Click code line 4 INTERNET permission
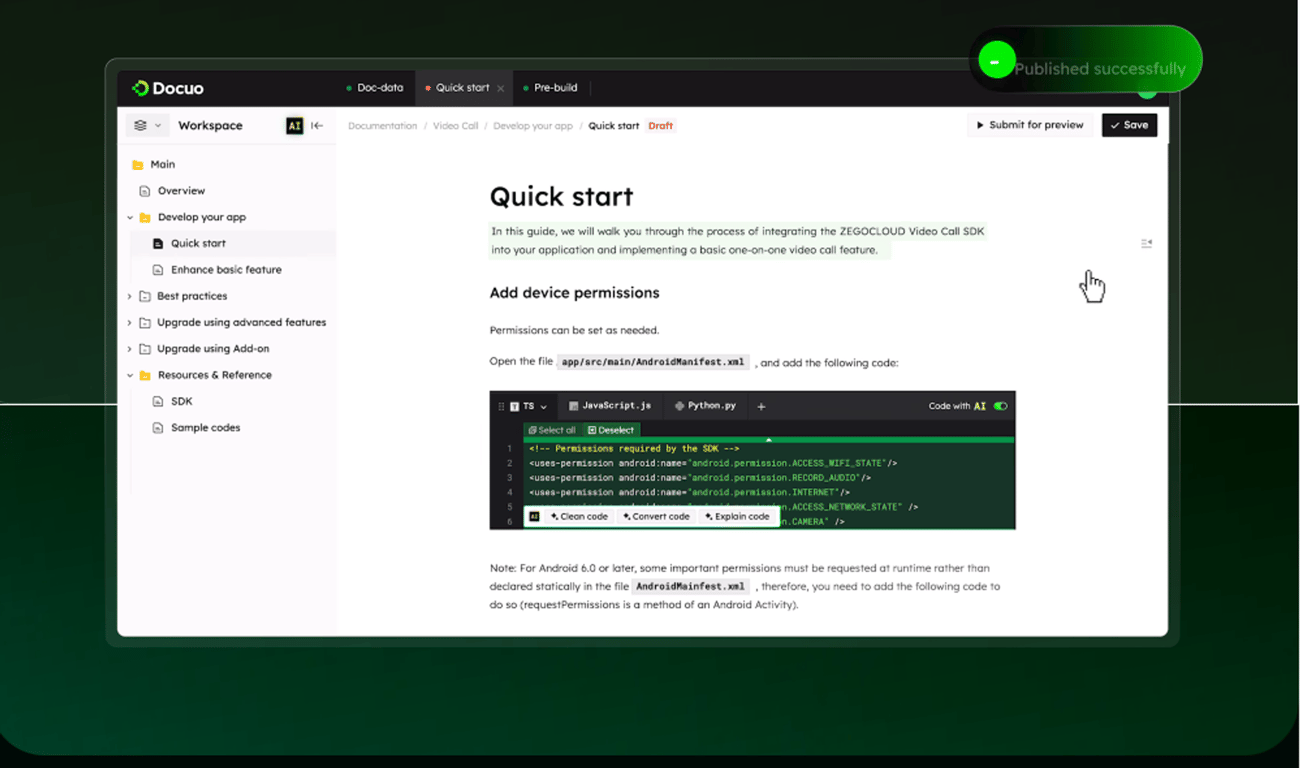The width and height of the screenshot is (1300, 768). [x=690, y=492]
